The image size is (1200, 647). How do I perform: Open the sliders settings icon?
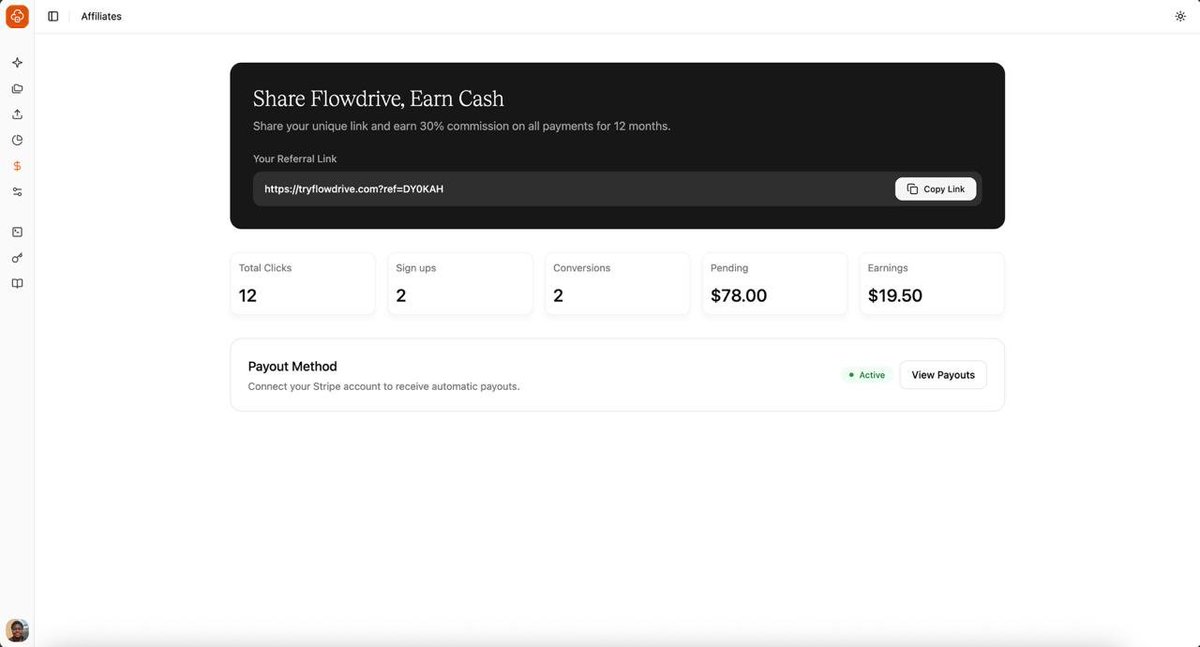pyautogui.click(x=17, y=192)
